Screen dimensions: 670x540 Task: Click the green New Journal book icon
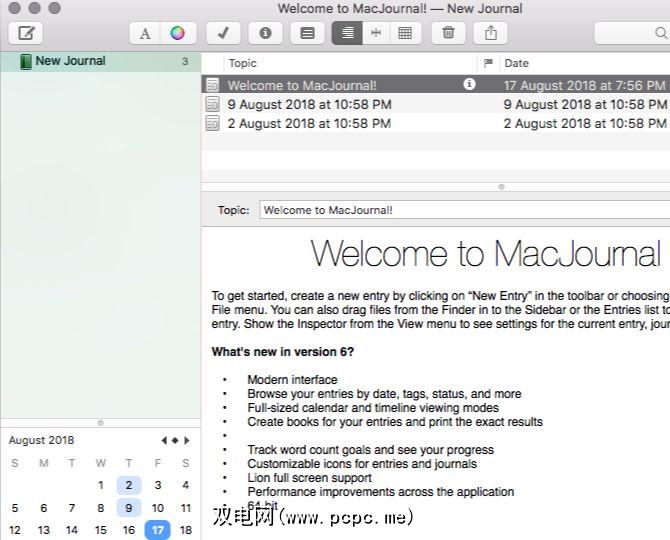pyautogui.click(x=26, y=62)
